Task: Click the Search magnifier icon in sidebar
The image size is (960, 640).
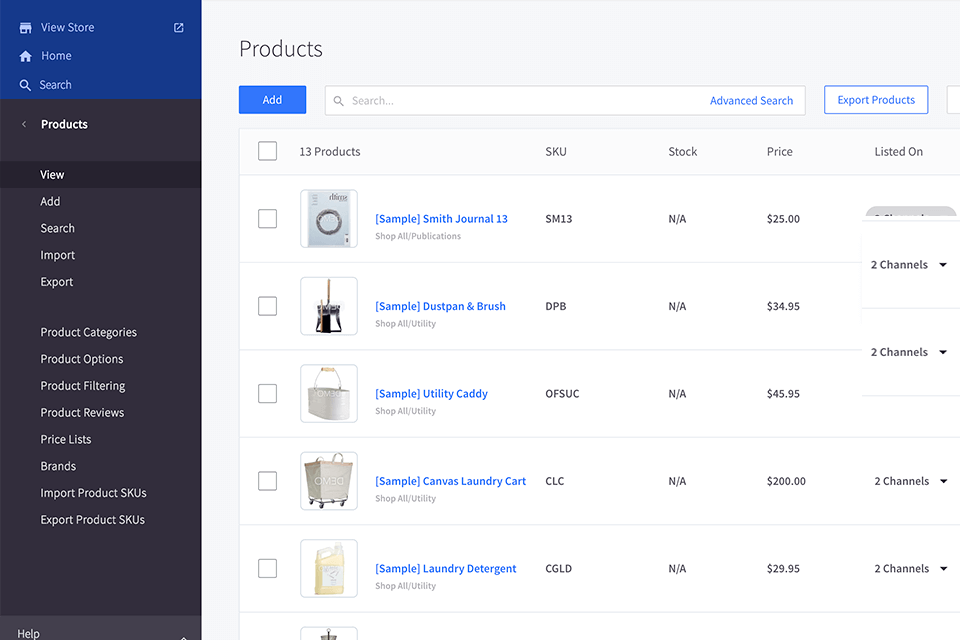Action: pos(26,86)
